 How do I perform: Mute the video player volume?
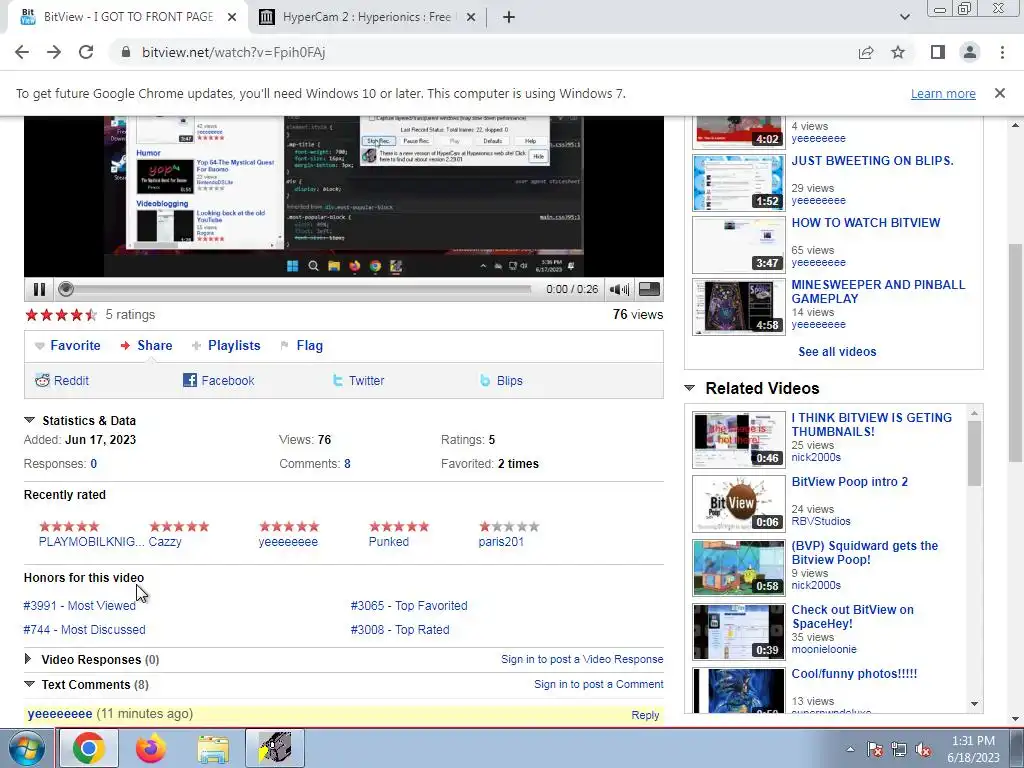(618, 289)
